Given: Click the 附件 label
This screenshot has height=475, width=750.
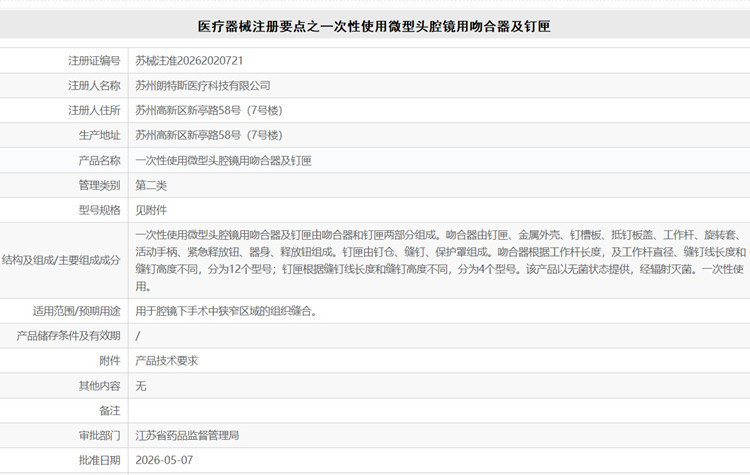Looking at the screenshot, I should pyautogui.click(x=110, y=361).
